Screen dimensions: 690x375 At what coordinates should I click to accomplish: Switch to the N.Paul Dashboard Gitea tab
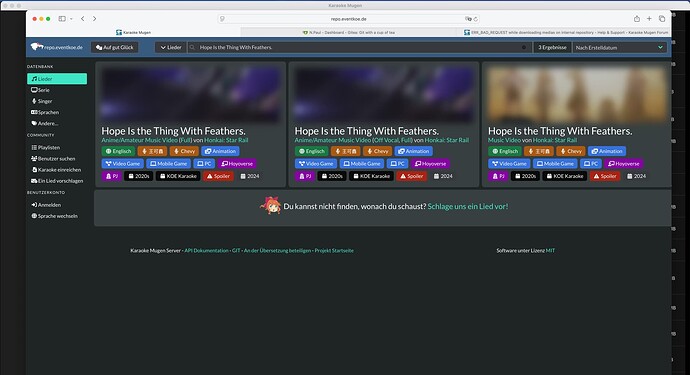349,32
